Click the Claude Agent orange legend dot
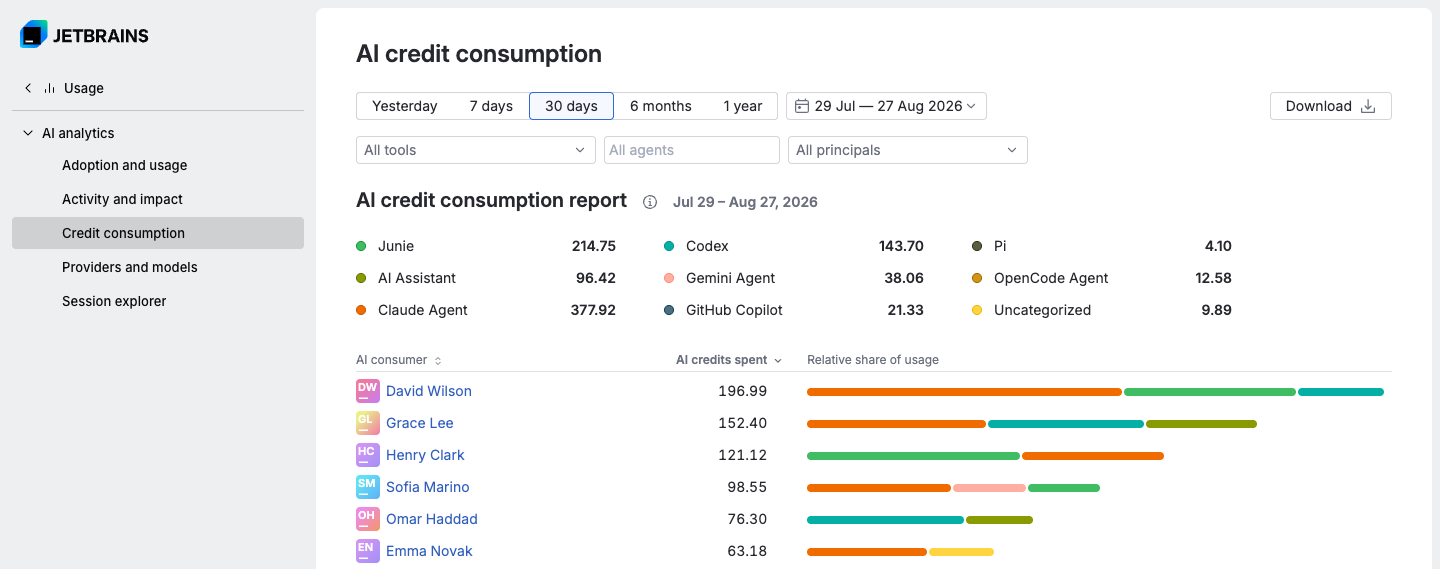 (x=361, y=310)
